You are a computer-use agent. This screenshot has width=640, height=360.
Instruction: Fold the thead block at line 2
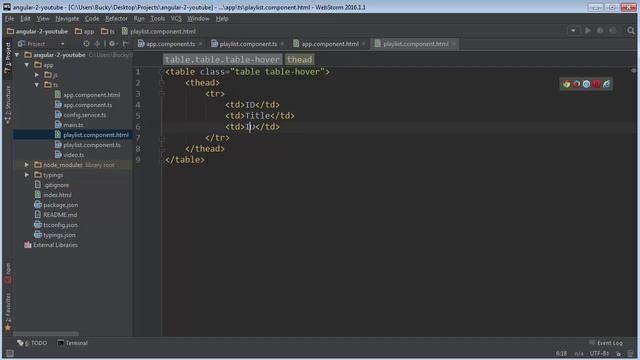[162, 83]
